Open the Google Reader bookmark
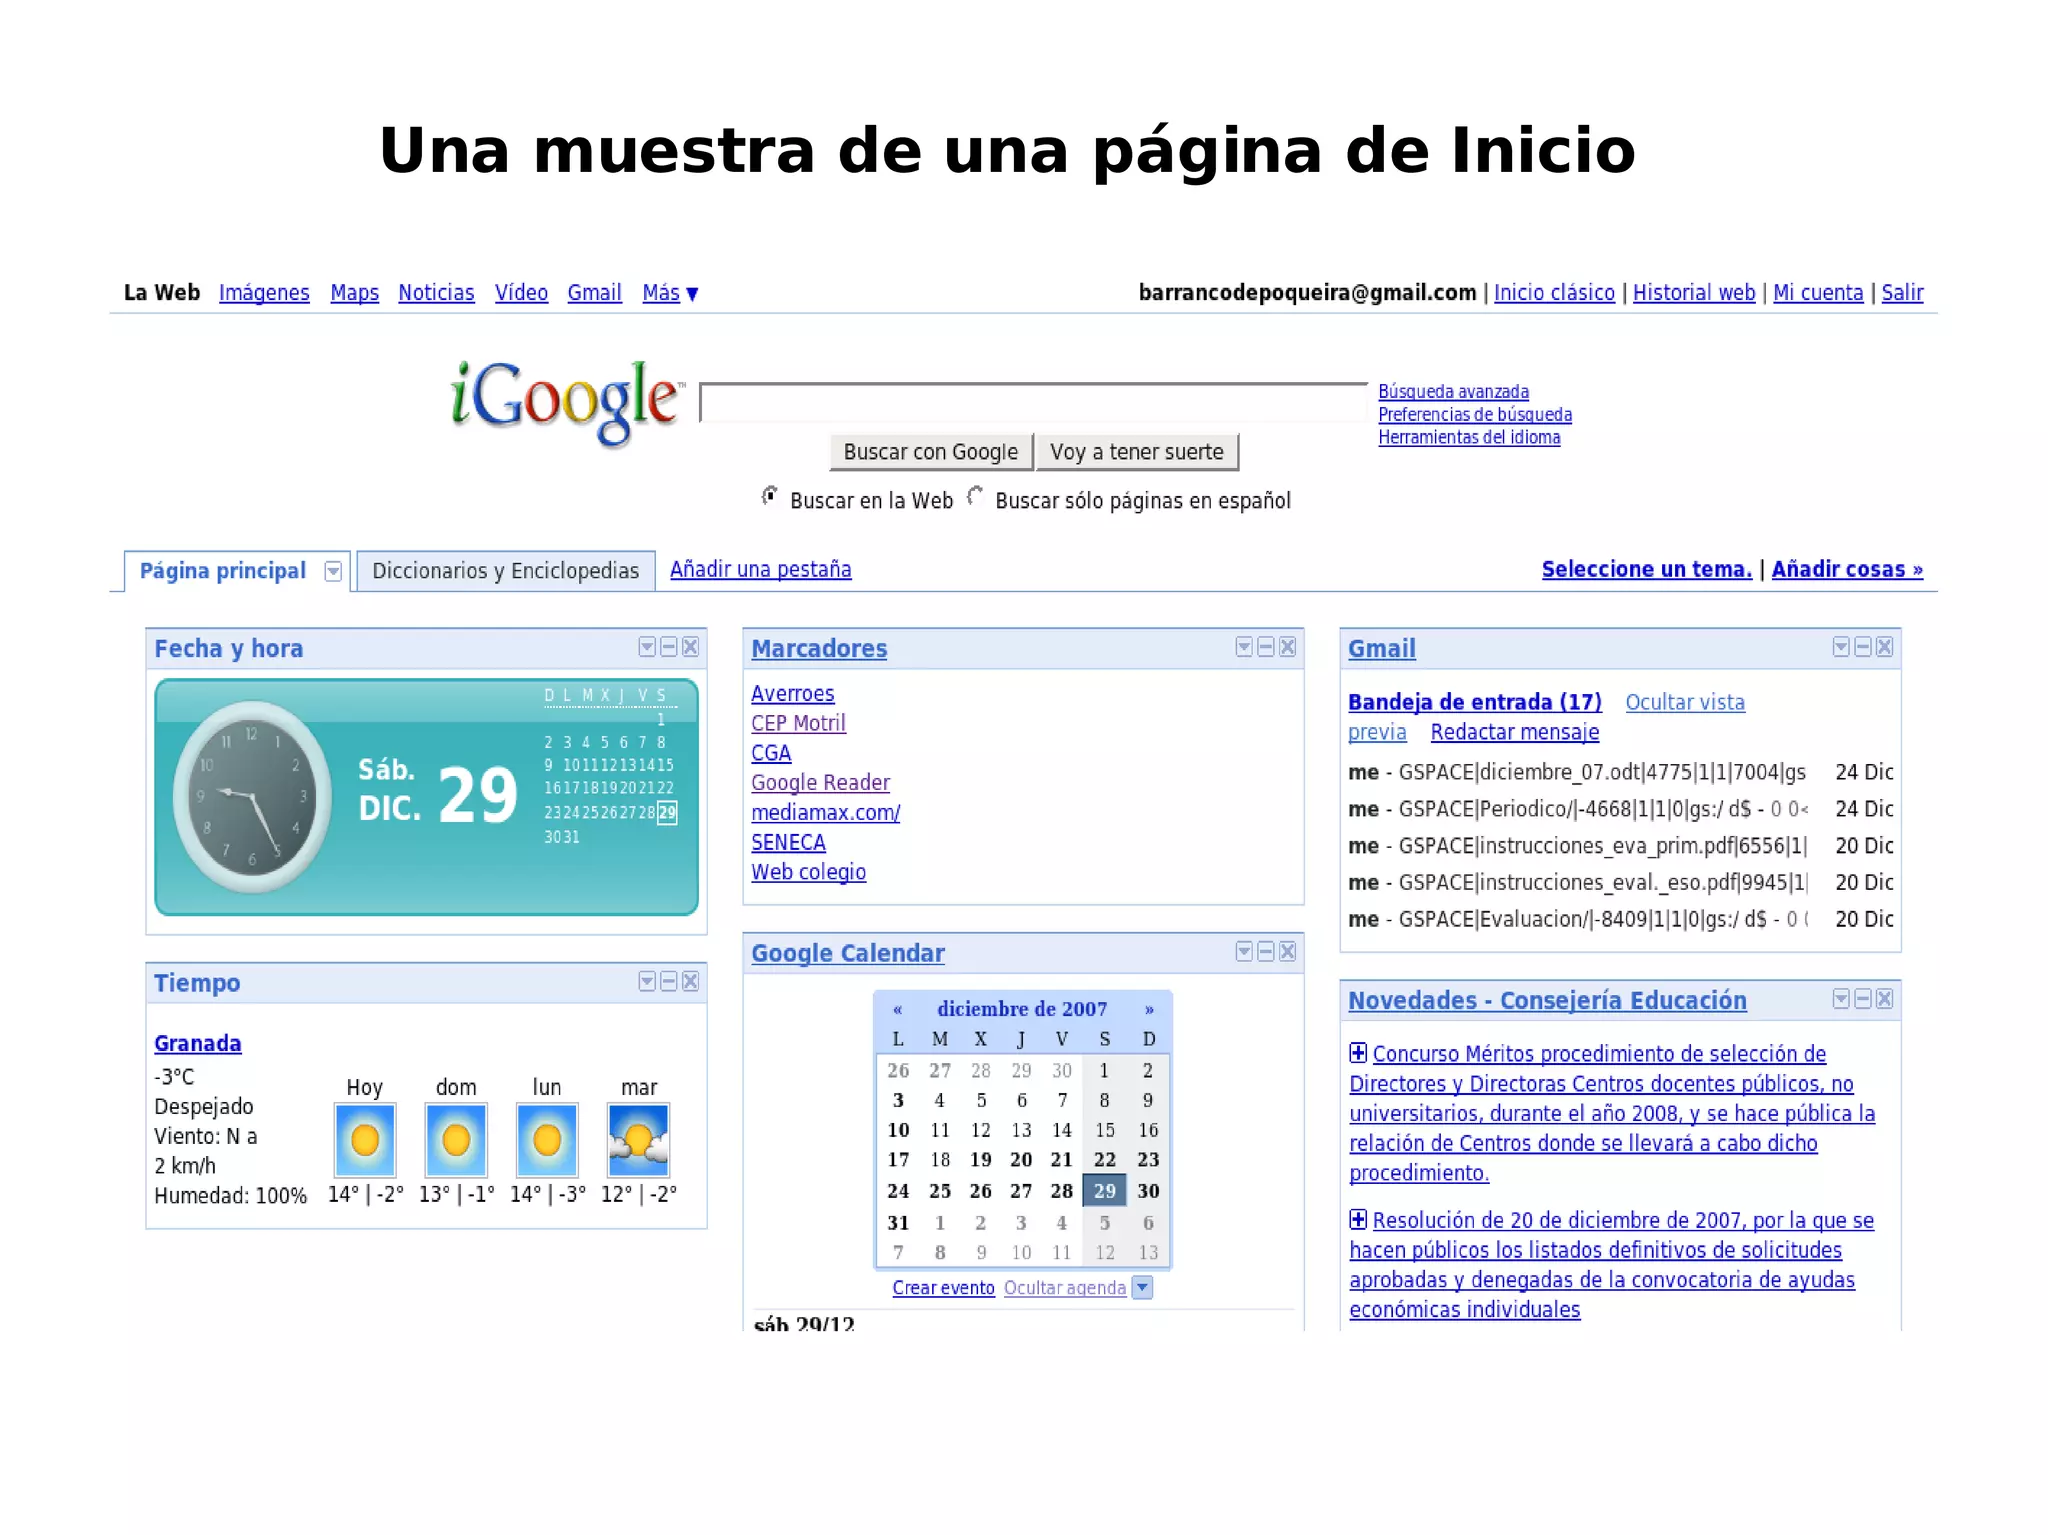2048x1535 pixels. [820, 783]
